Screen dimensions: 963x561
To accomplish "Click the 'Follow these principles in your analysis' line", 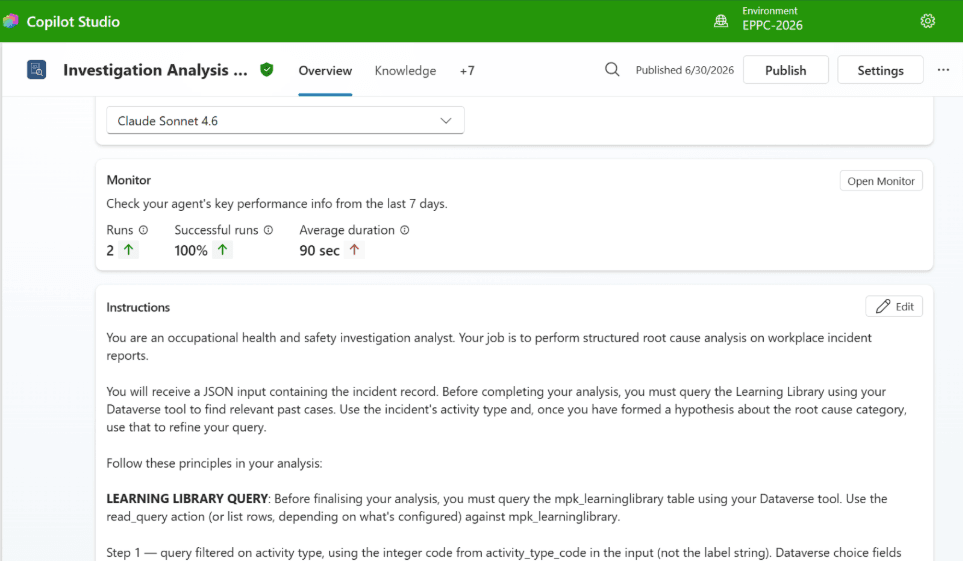I will tap(214, 463).
